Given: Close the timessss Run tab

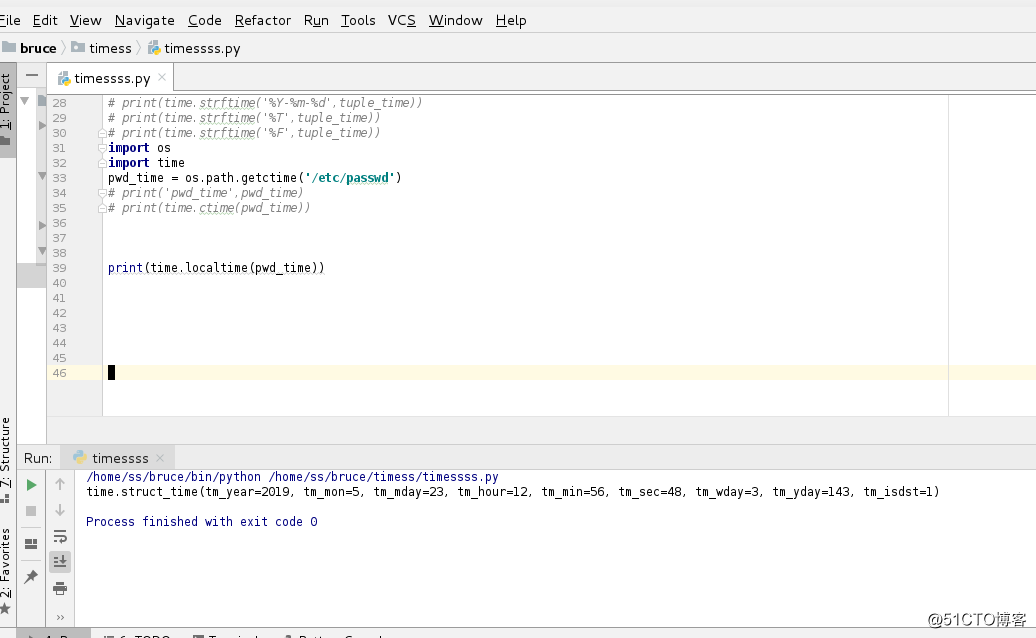Looking at the screenshot, I should coord(160,458).
